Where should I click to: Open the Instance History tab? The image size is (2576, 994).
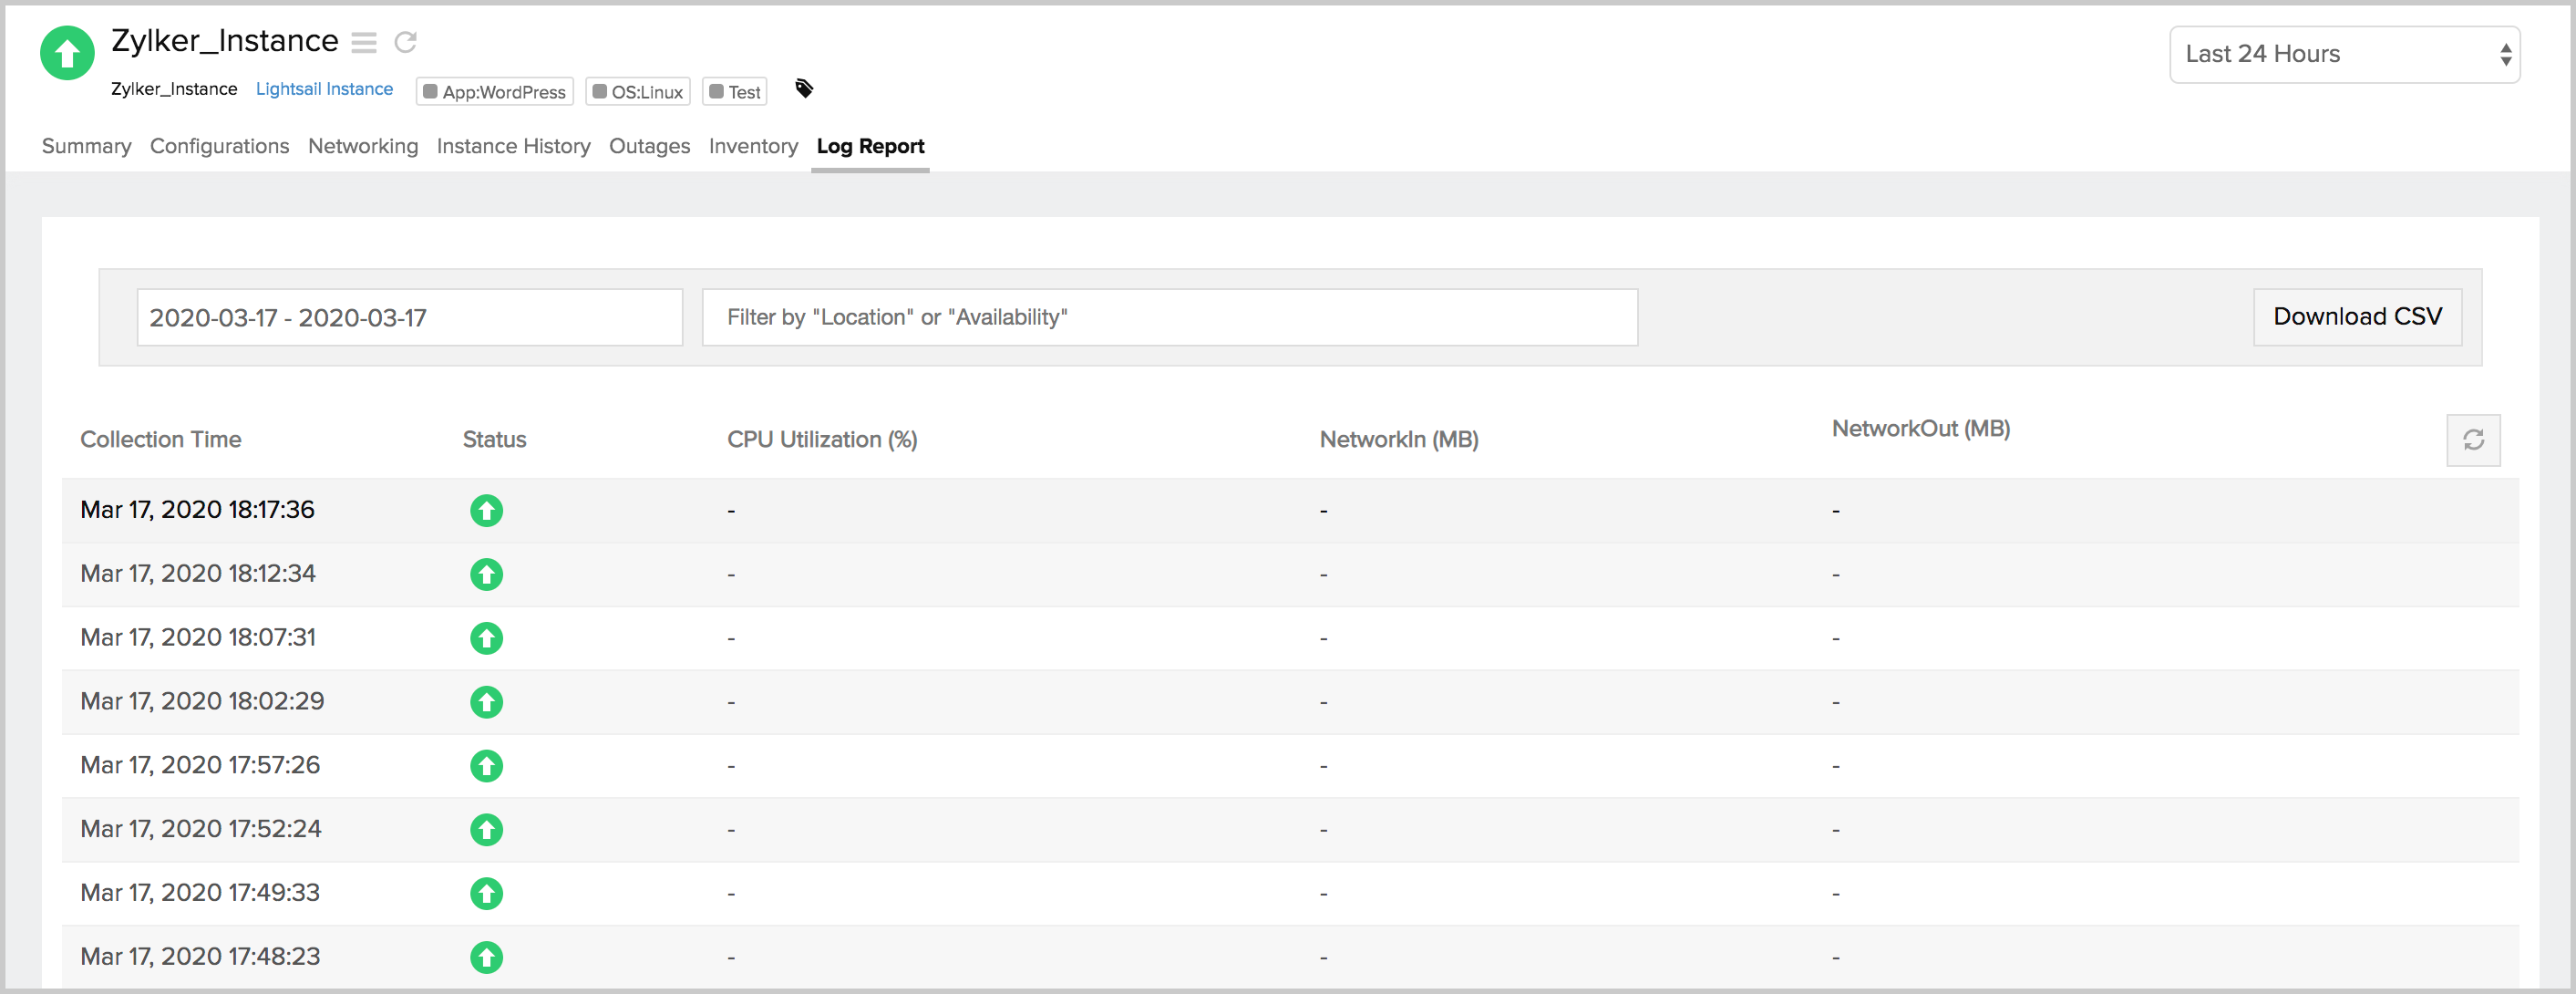click(513, 146)
